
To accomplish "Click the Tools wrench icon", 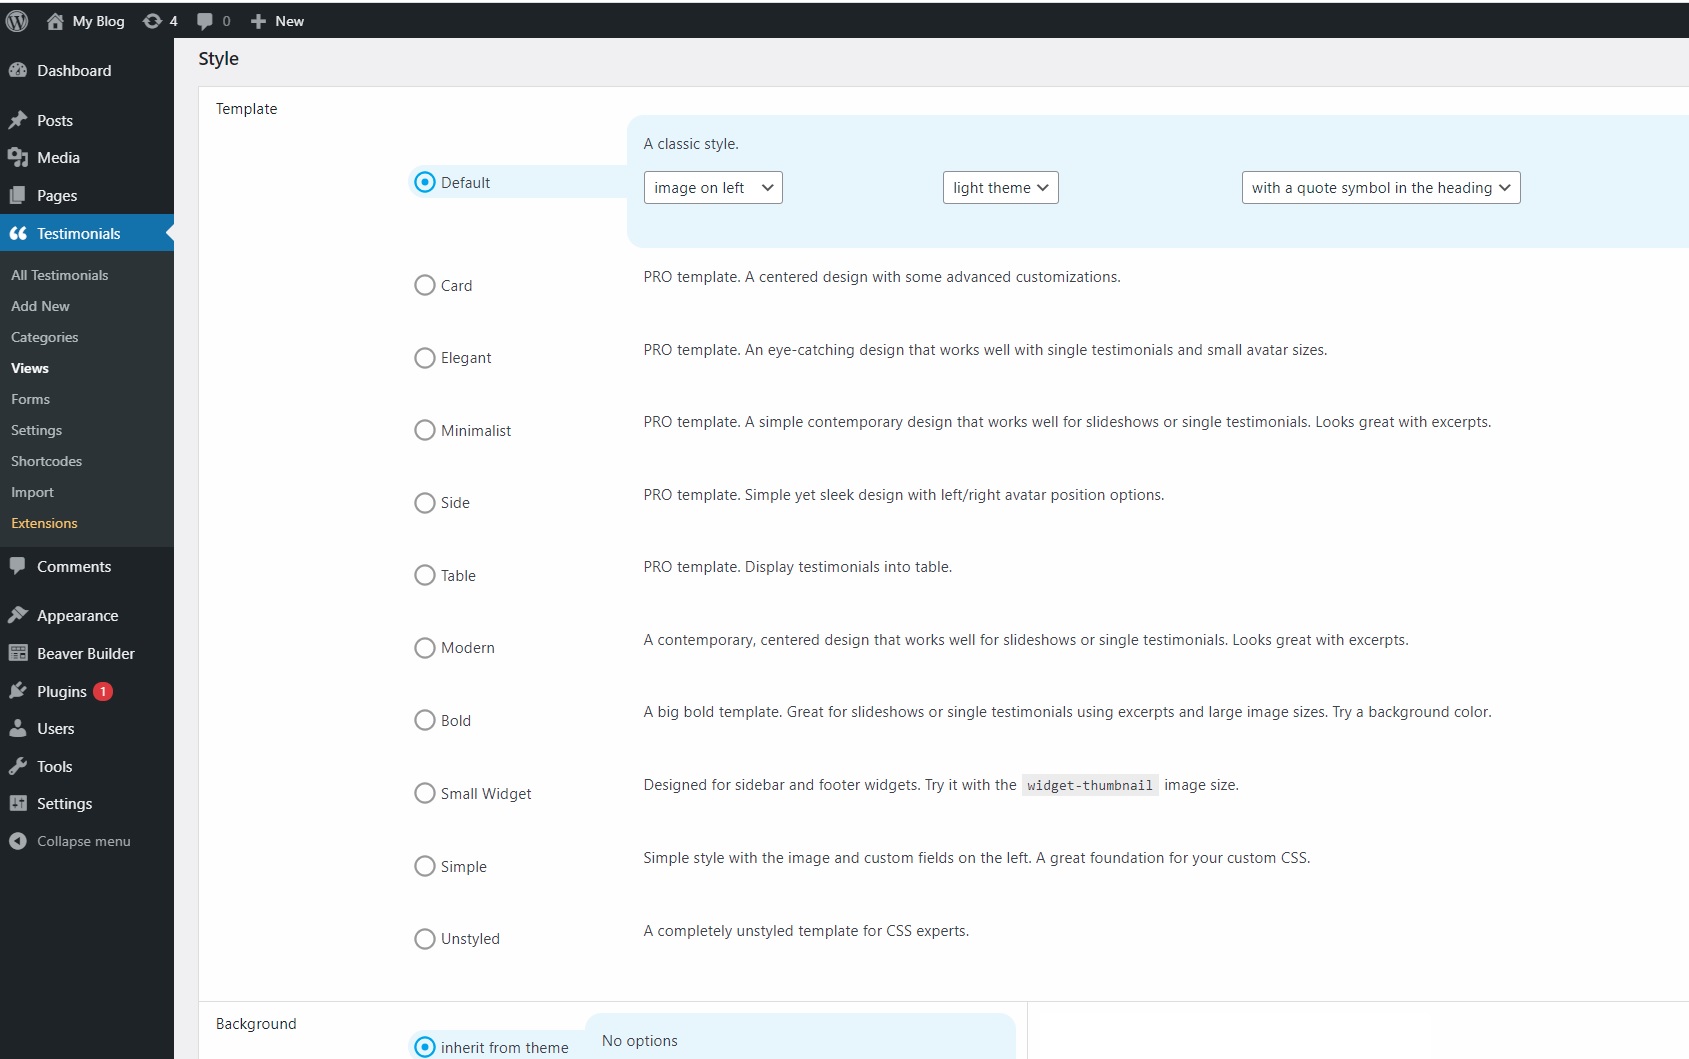I will coord(18,766).
